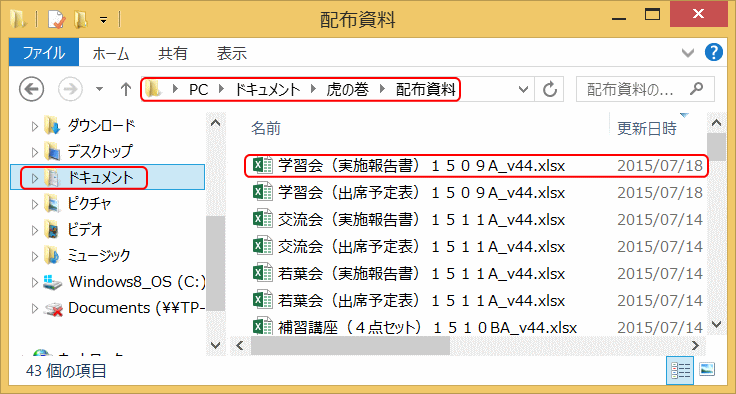Image resolution: width=736 pixels, height=394 pixels.
Task: Select file 交流会（出席予定表）１５１１A_v44.xlsx
Action: 422,246
